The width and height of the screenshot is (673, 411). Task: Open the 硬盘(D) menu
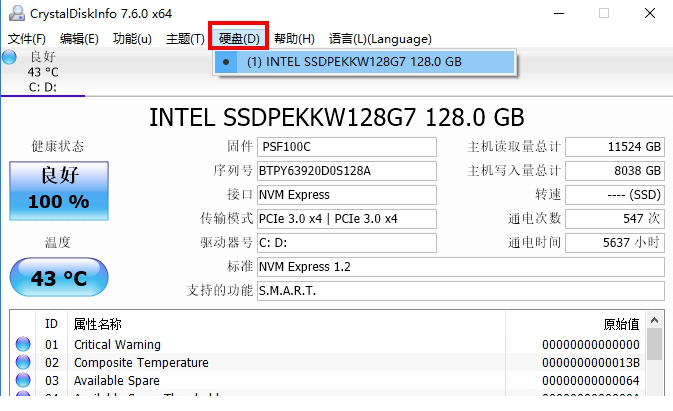tap(239, 39)
